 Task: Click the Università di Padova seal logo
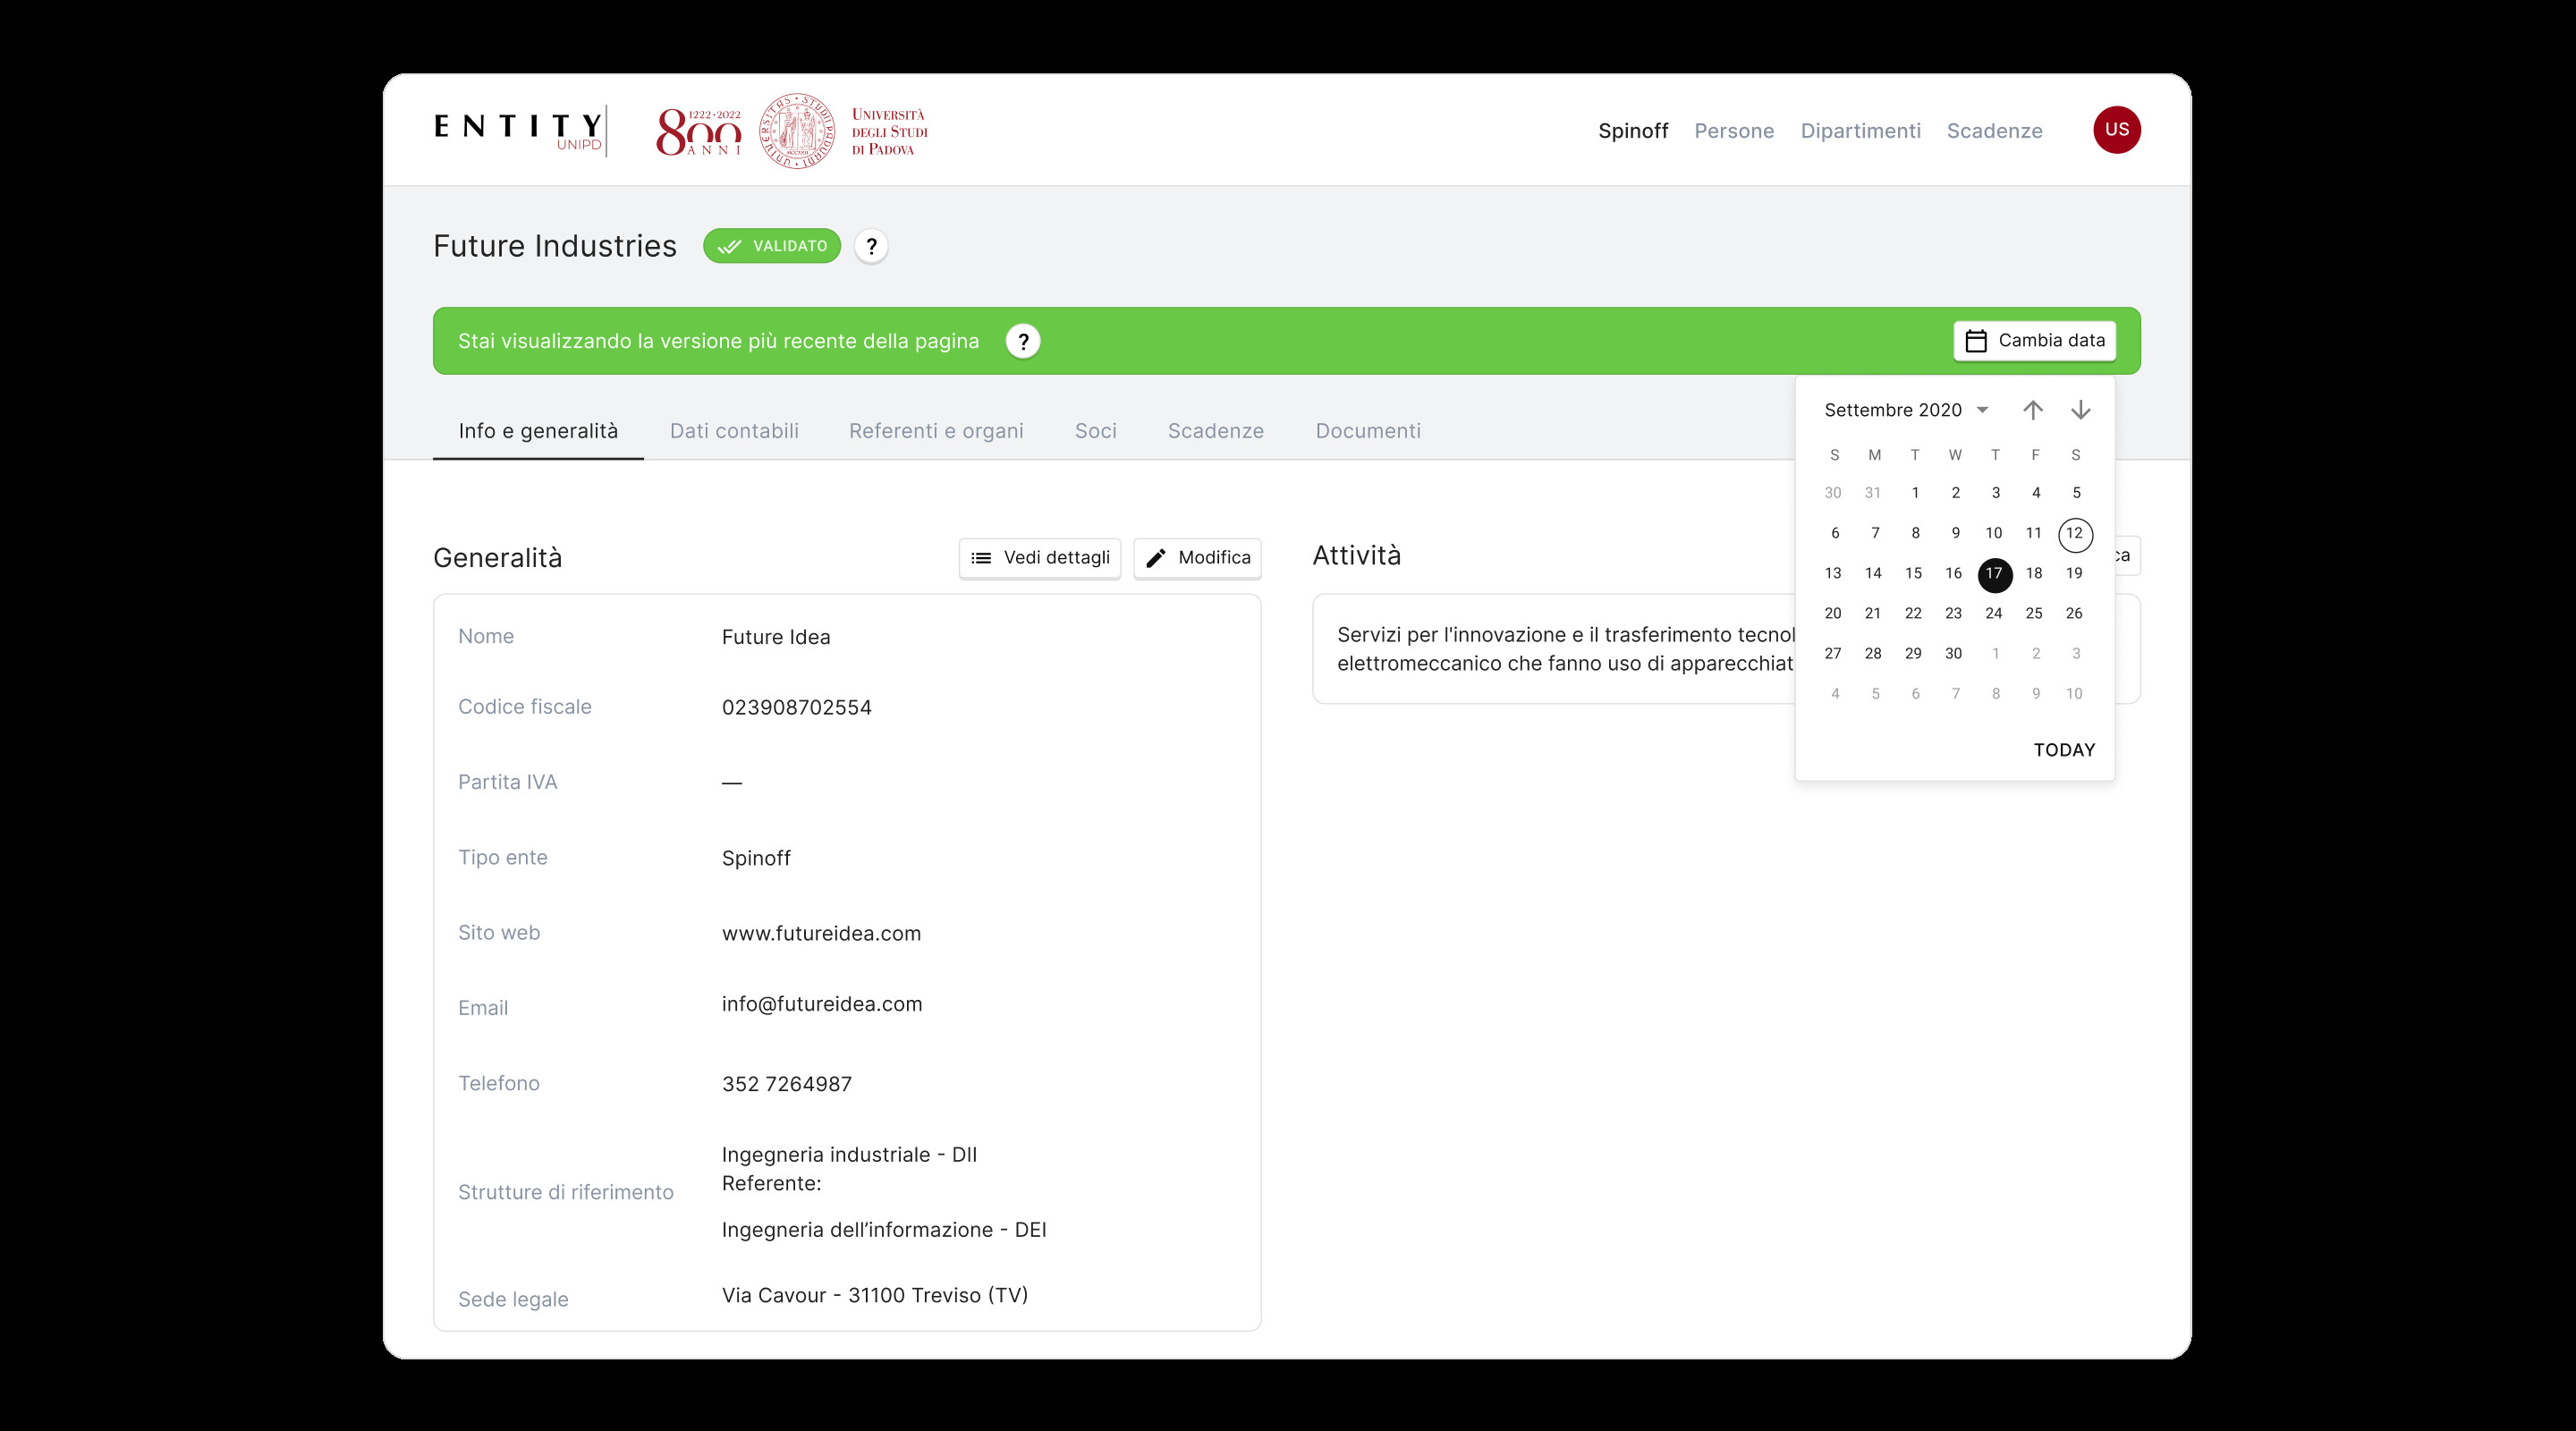797,131
